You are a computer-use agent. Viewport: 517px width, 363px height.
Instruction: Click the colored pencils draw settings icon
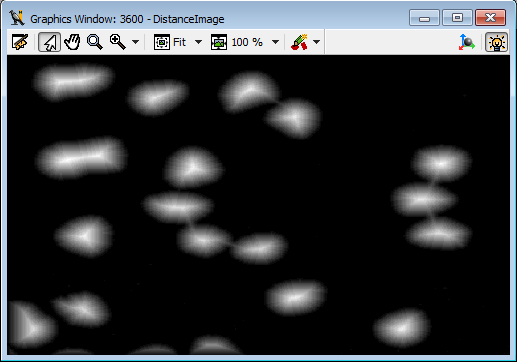point(299,42)
